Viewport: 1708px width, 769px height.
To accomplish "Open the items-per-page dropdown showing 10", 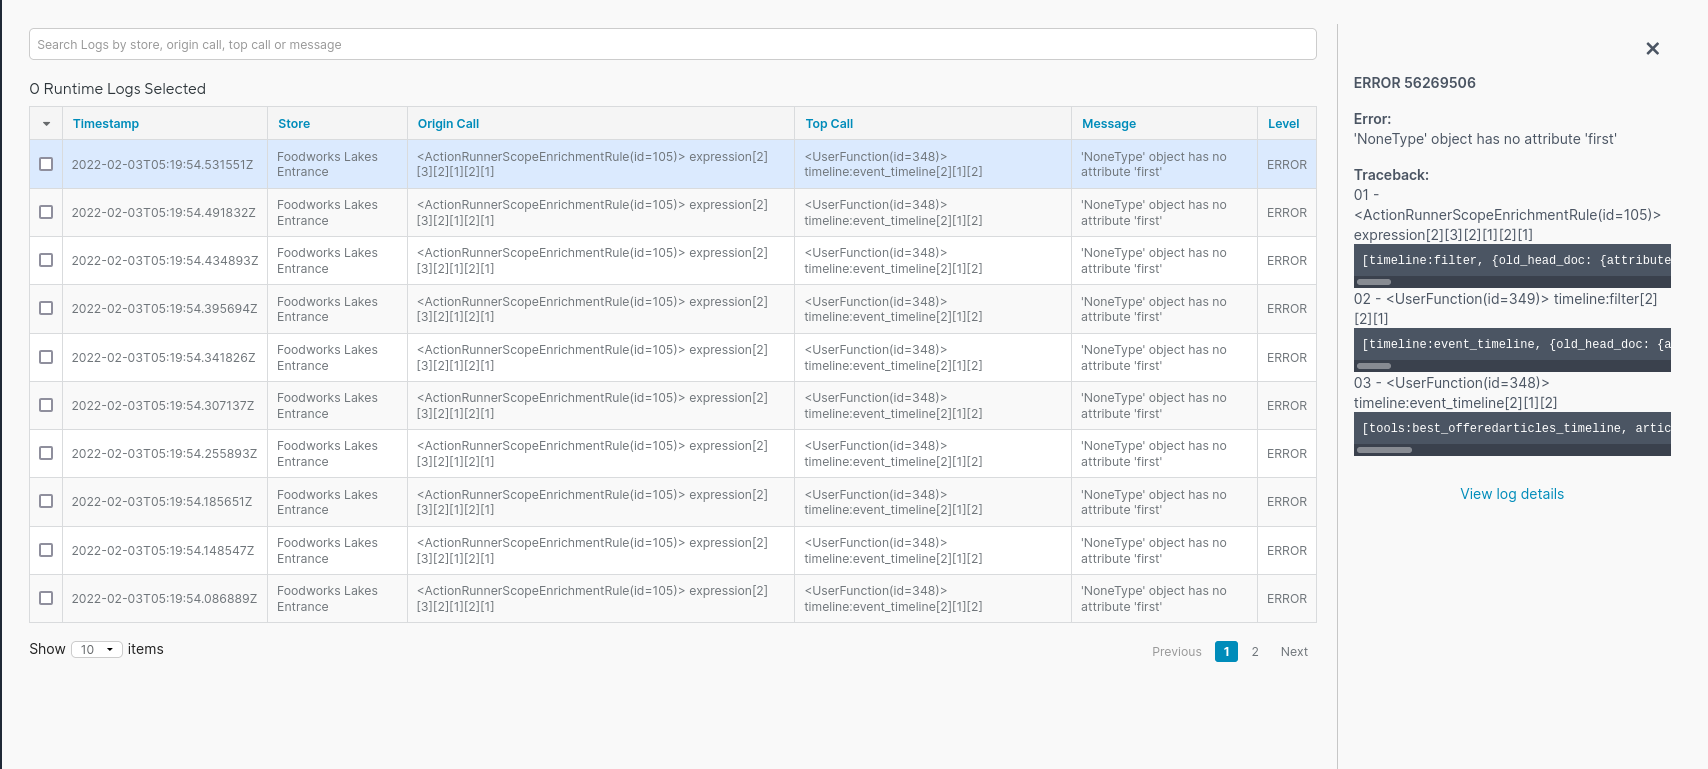I will pos(97,650).
